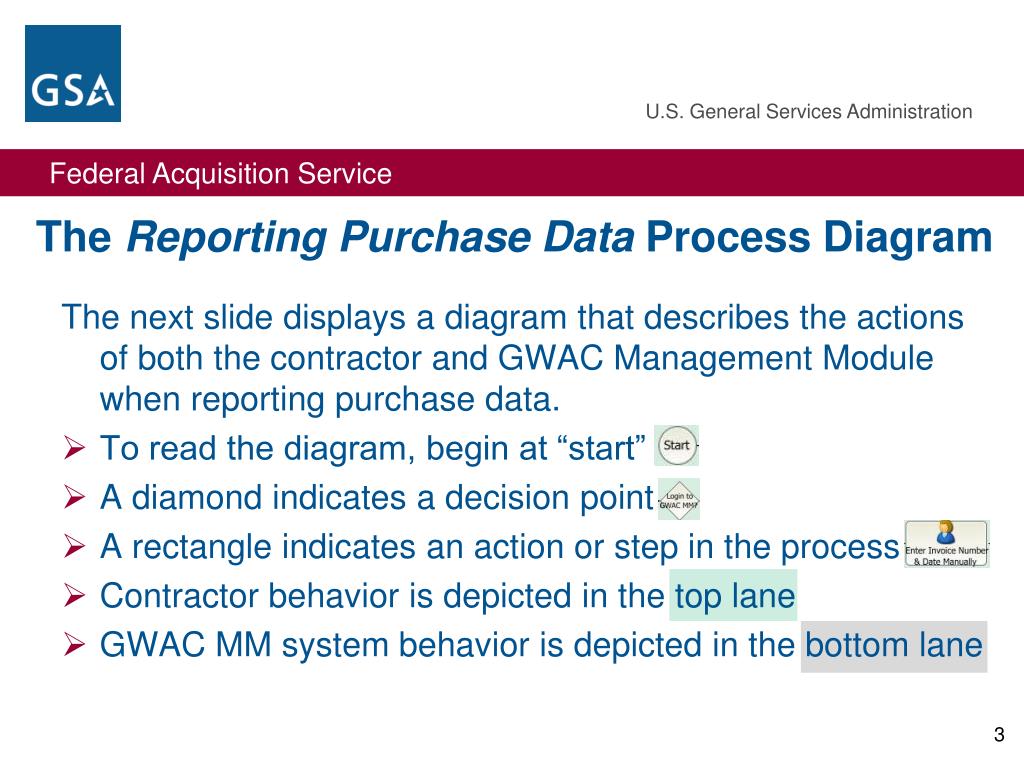Click the sentence 'when reporting purchase data.'
Image resolution: width=1024 pixels, height=768 pixels.
pyautogui.click(x=330, y=399)
